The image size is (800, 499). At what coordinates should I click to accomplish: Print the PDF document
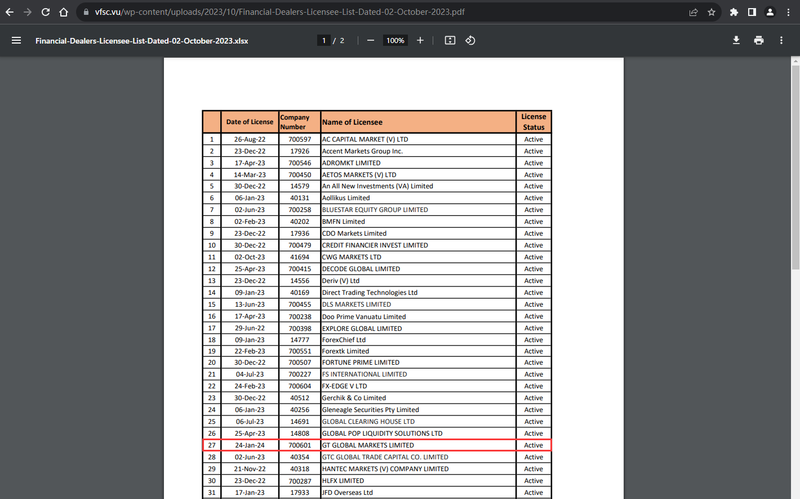759,40
